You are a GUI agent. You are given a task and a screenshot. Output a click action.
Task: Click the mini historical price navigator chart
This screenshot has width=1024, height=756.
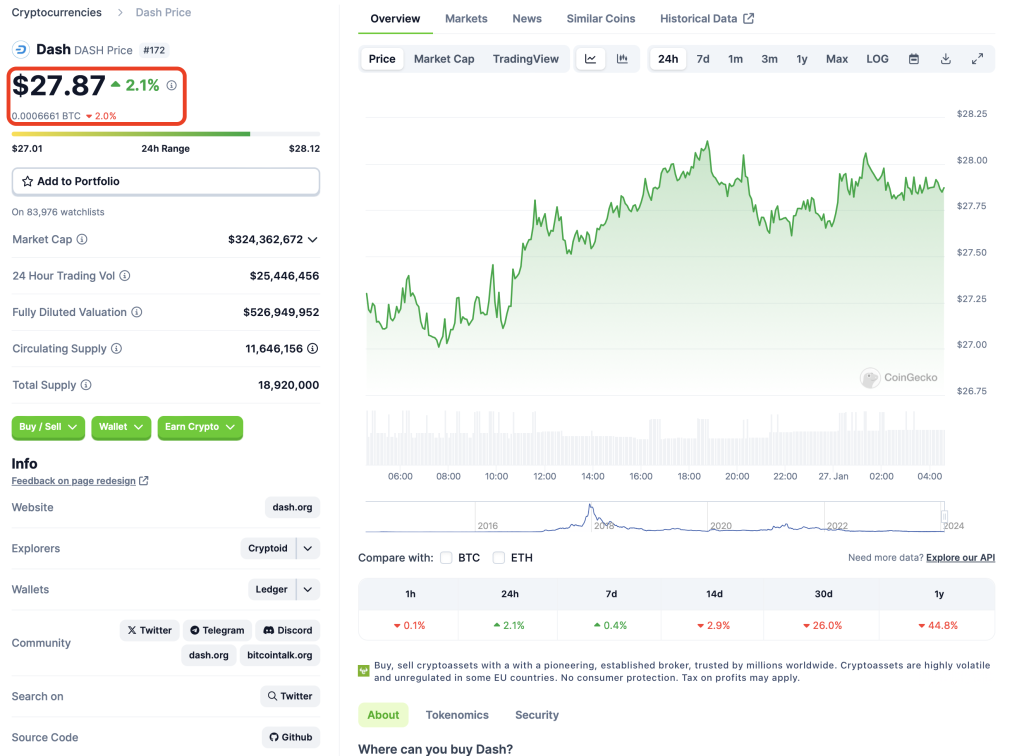pyautogui.click(x=654, y=517)
